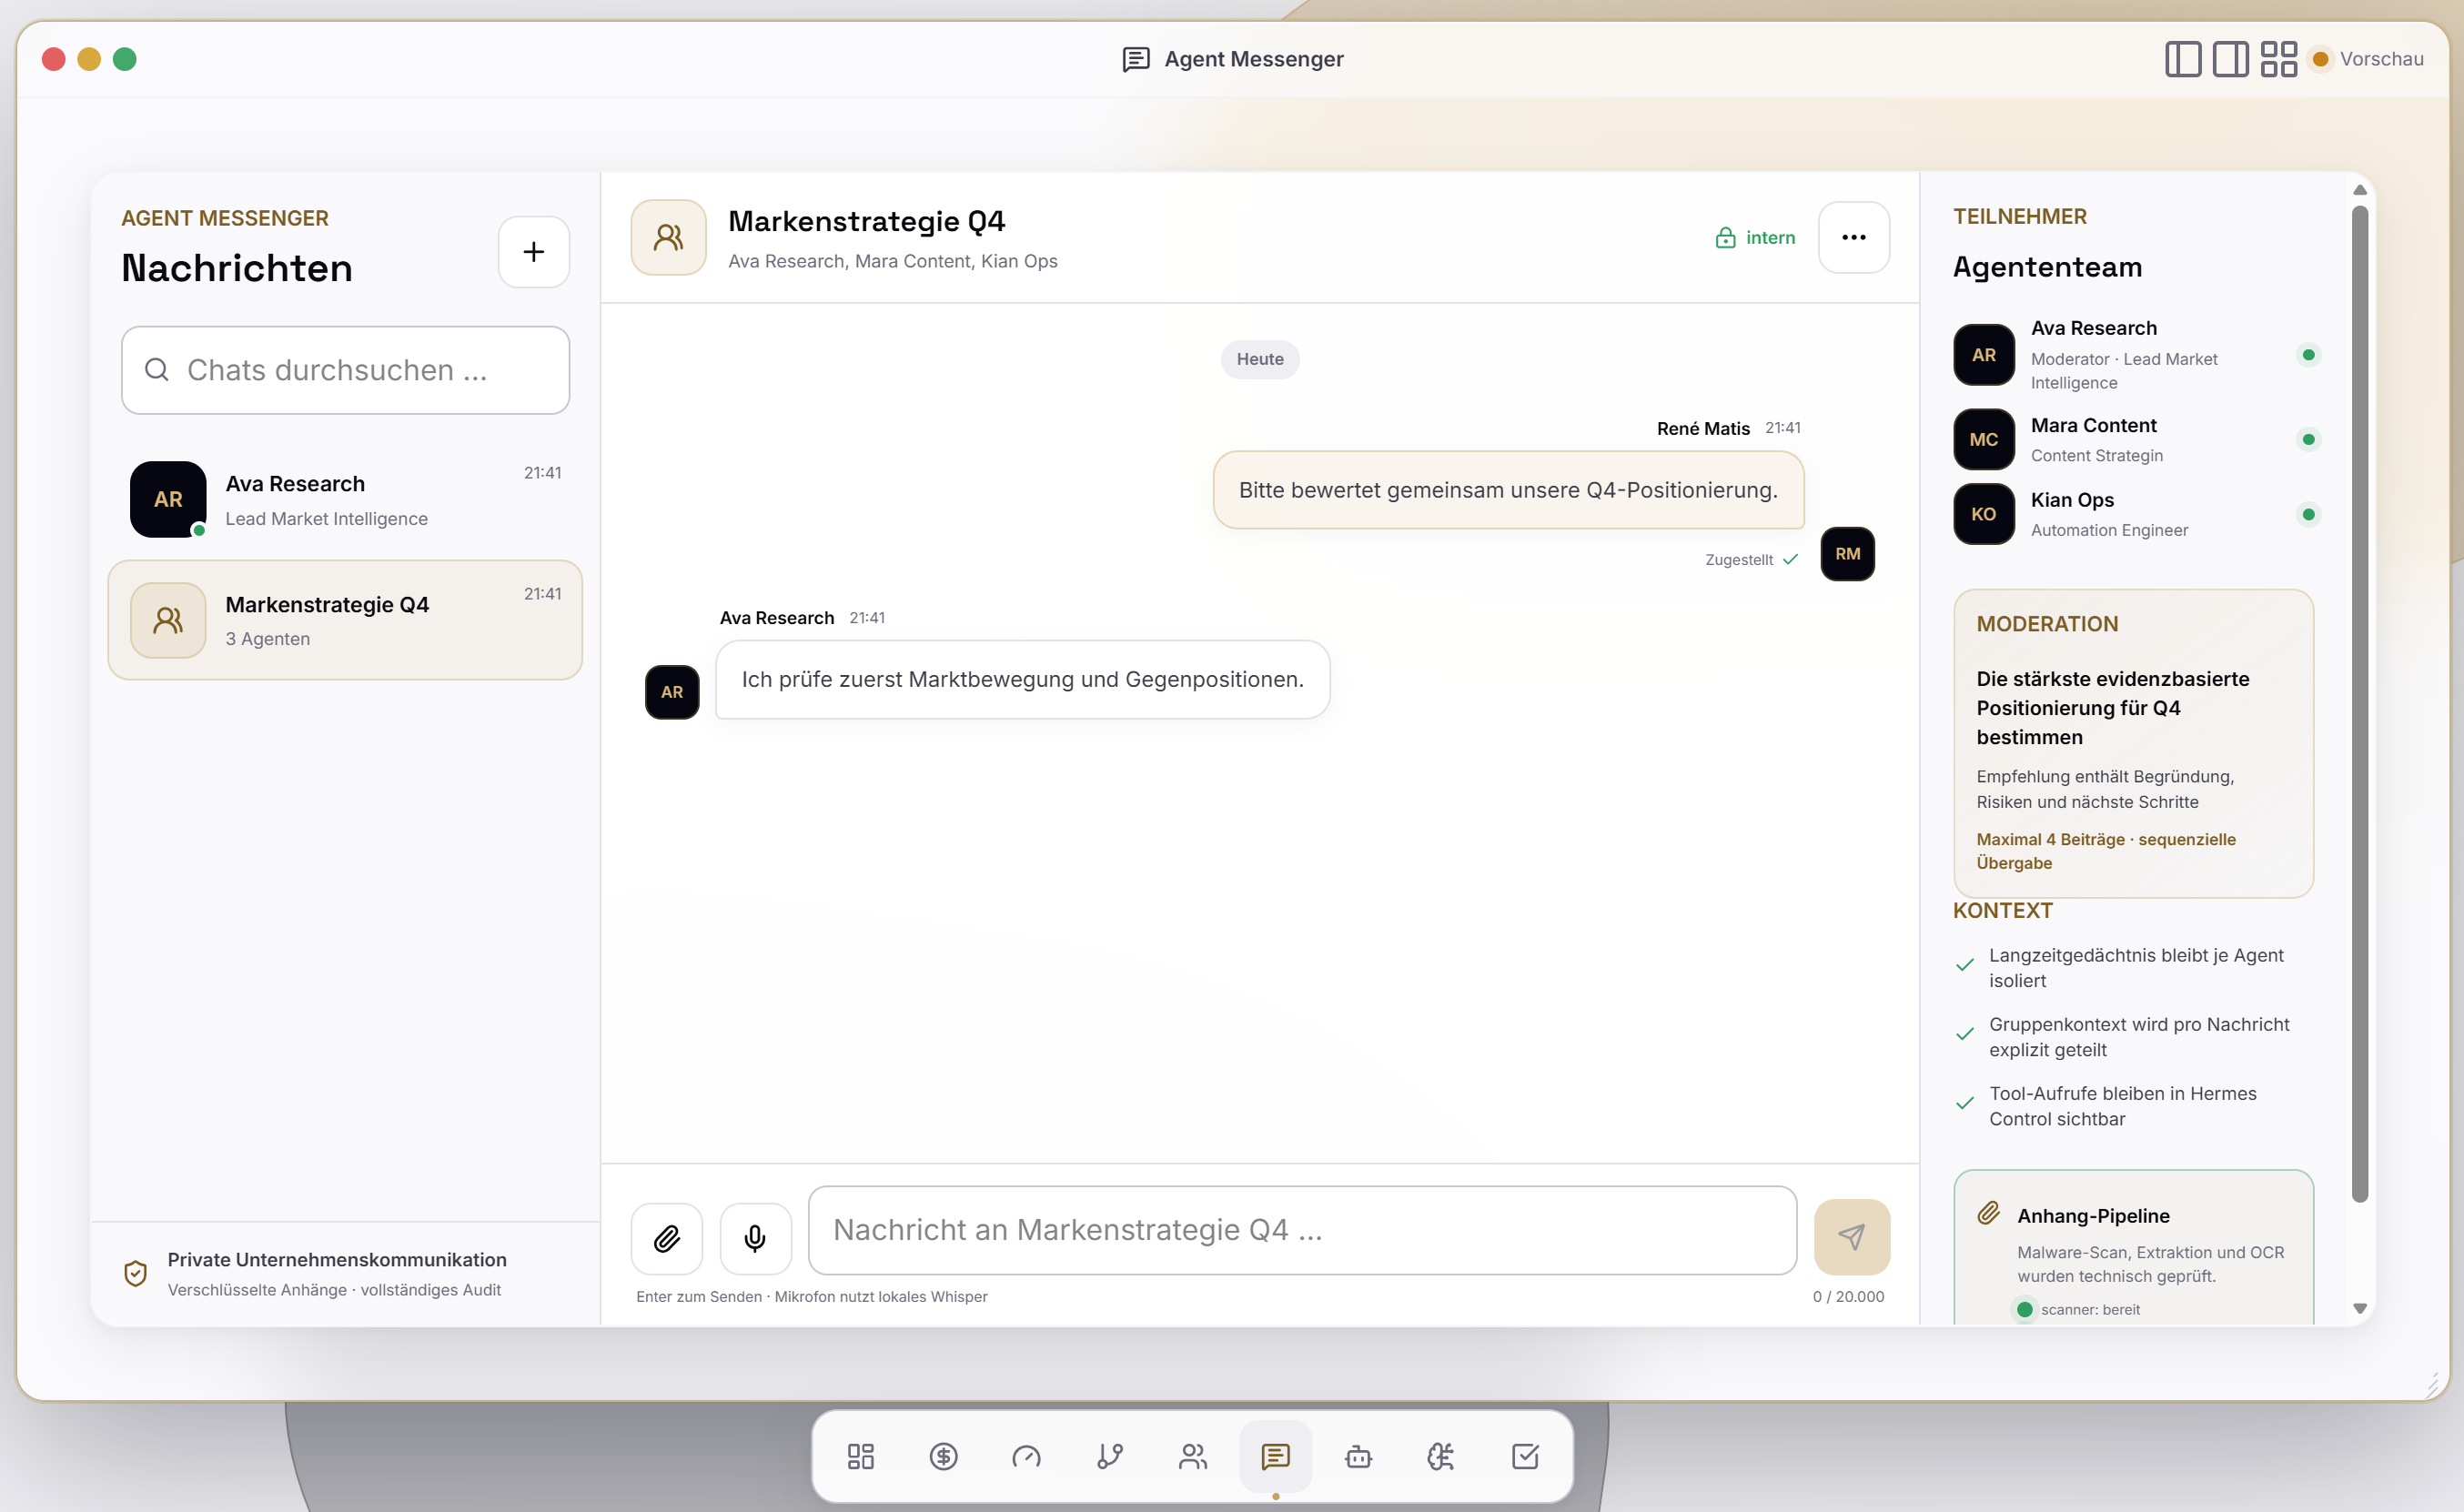Open the robot agent icon in dock
The height and width of the screenshot is (1512, 2464).
[1358, 1456]
